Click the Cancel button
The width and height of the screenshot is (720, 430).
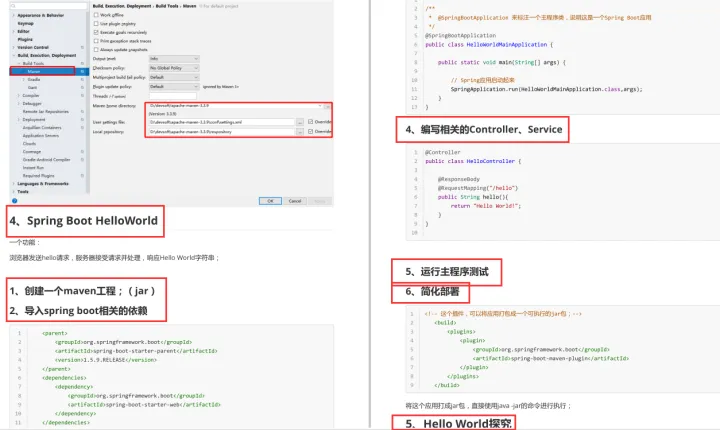click(295, 201)
